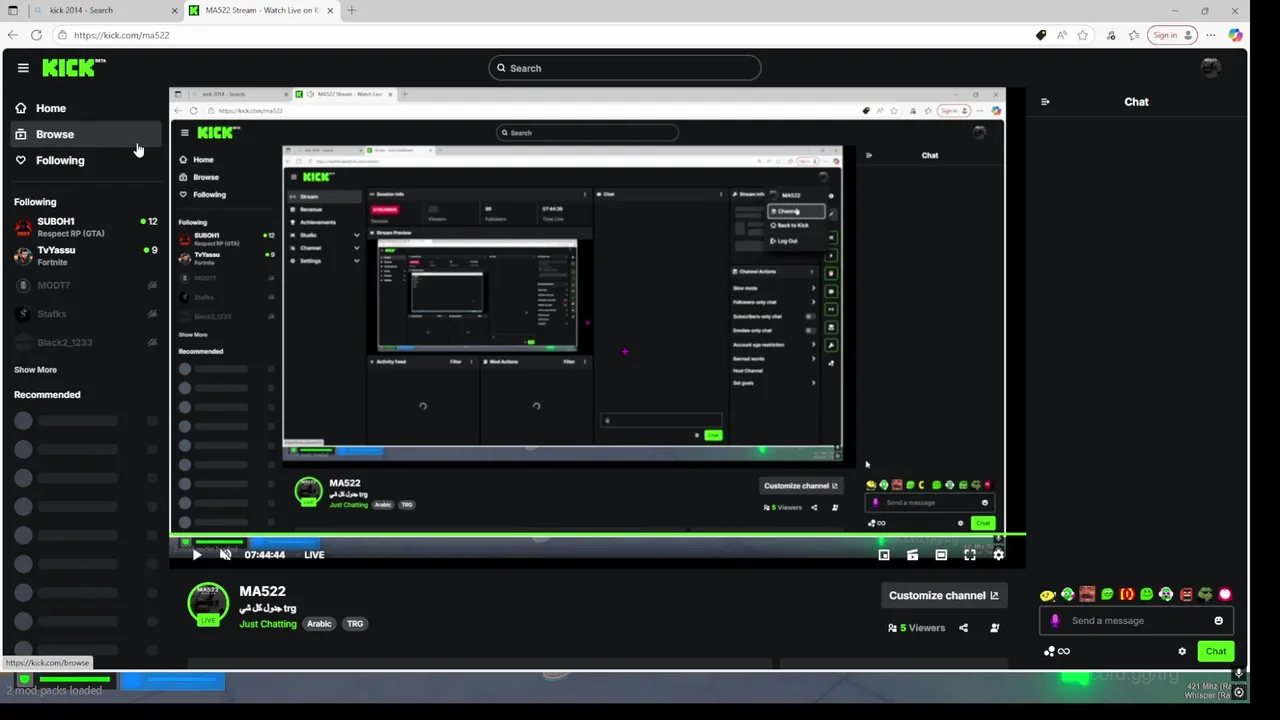Screen dimensions: 1280x720
Task: Click the video progress bar
Action: point(598,535)
